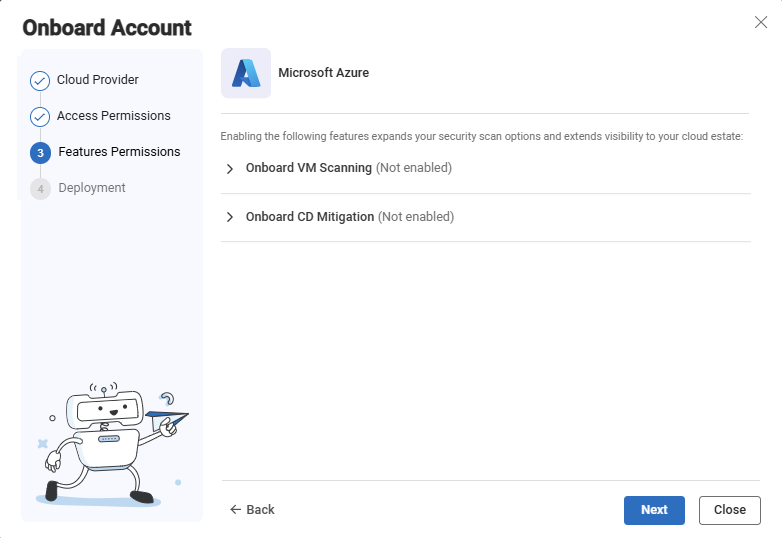Open the Onboard CD Mitigation section title

coord(310,217)
